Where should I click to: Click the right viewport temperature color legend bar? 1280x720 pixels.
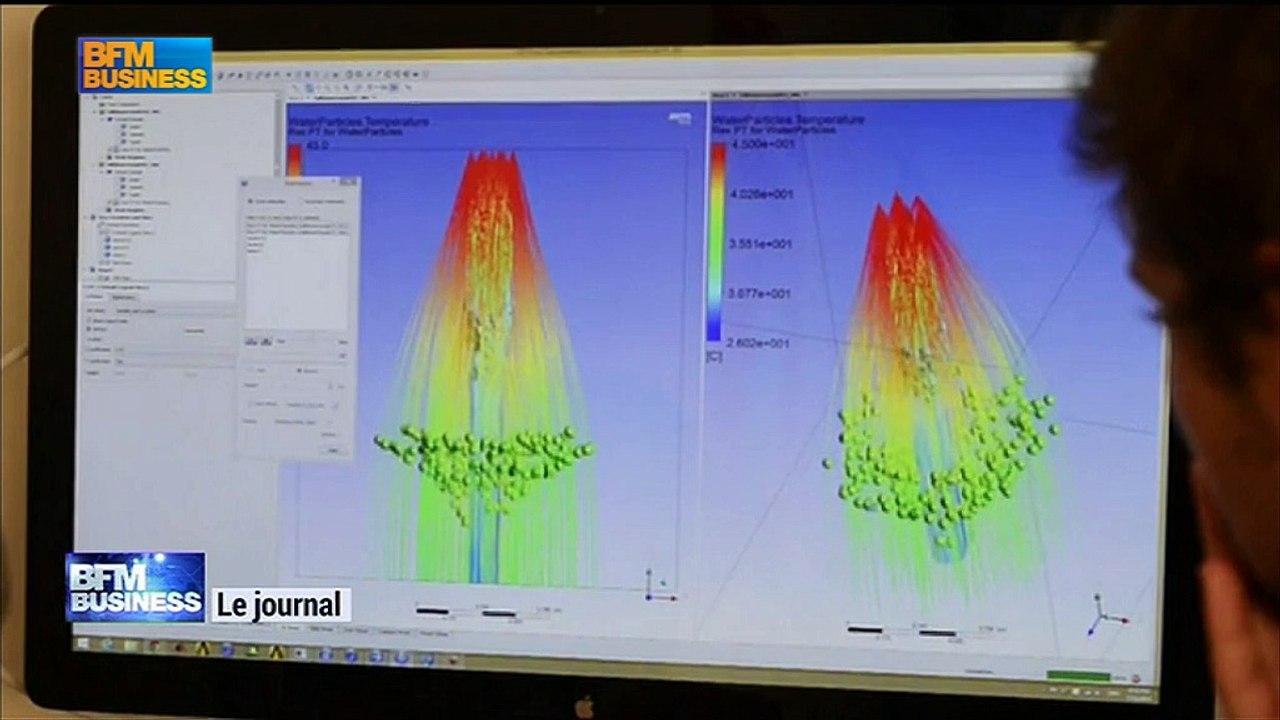click(x=717, y=244)
